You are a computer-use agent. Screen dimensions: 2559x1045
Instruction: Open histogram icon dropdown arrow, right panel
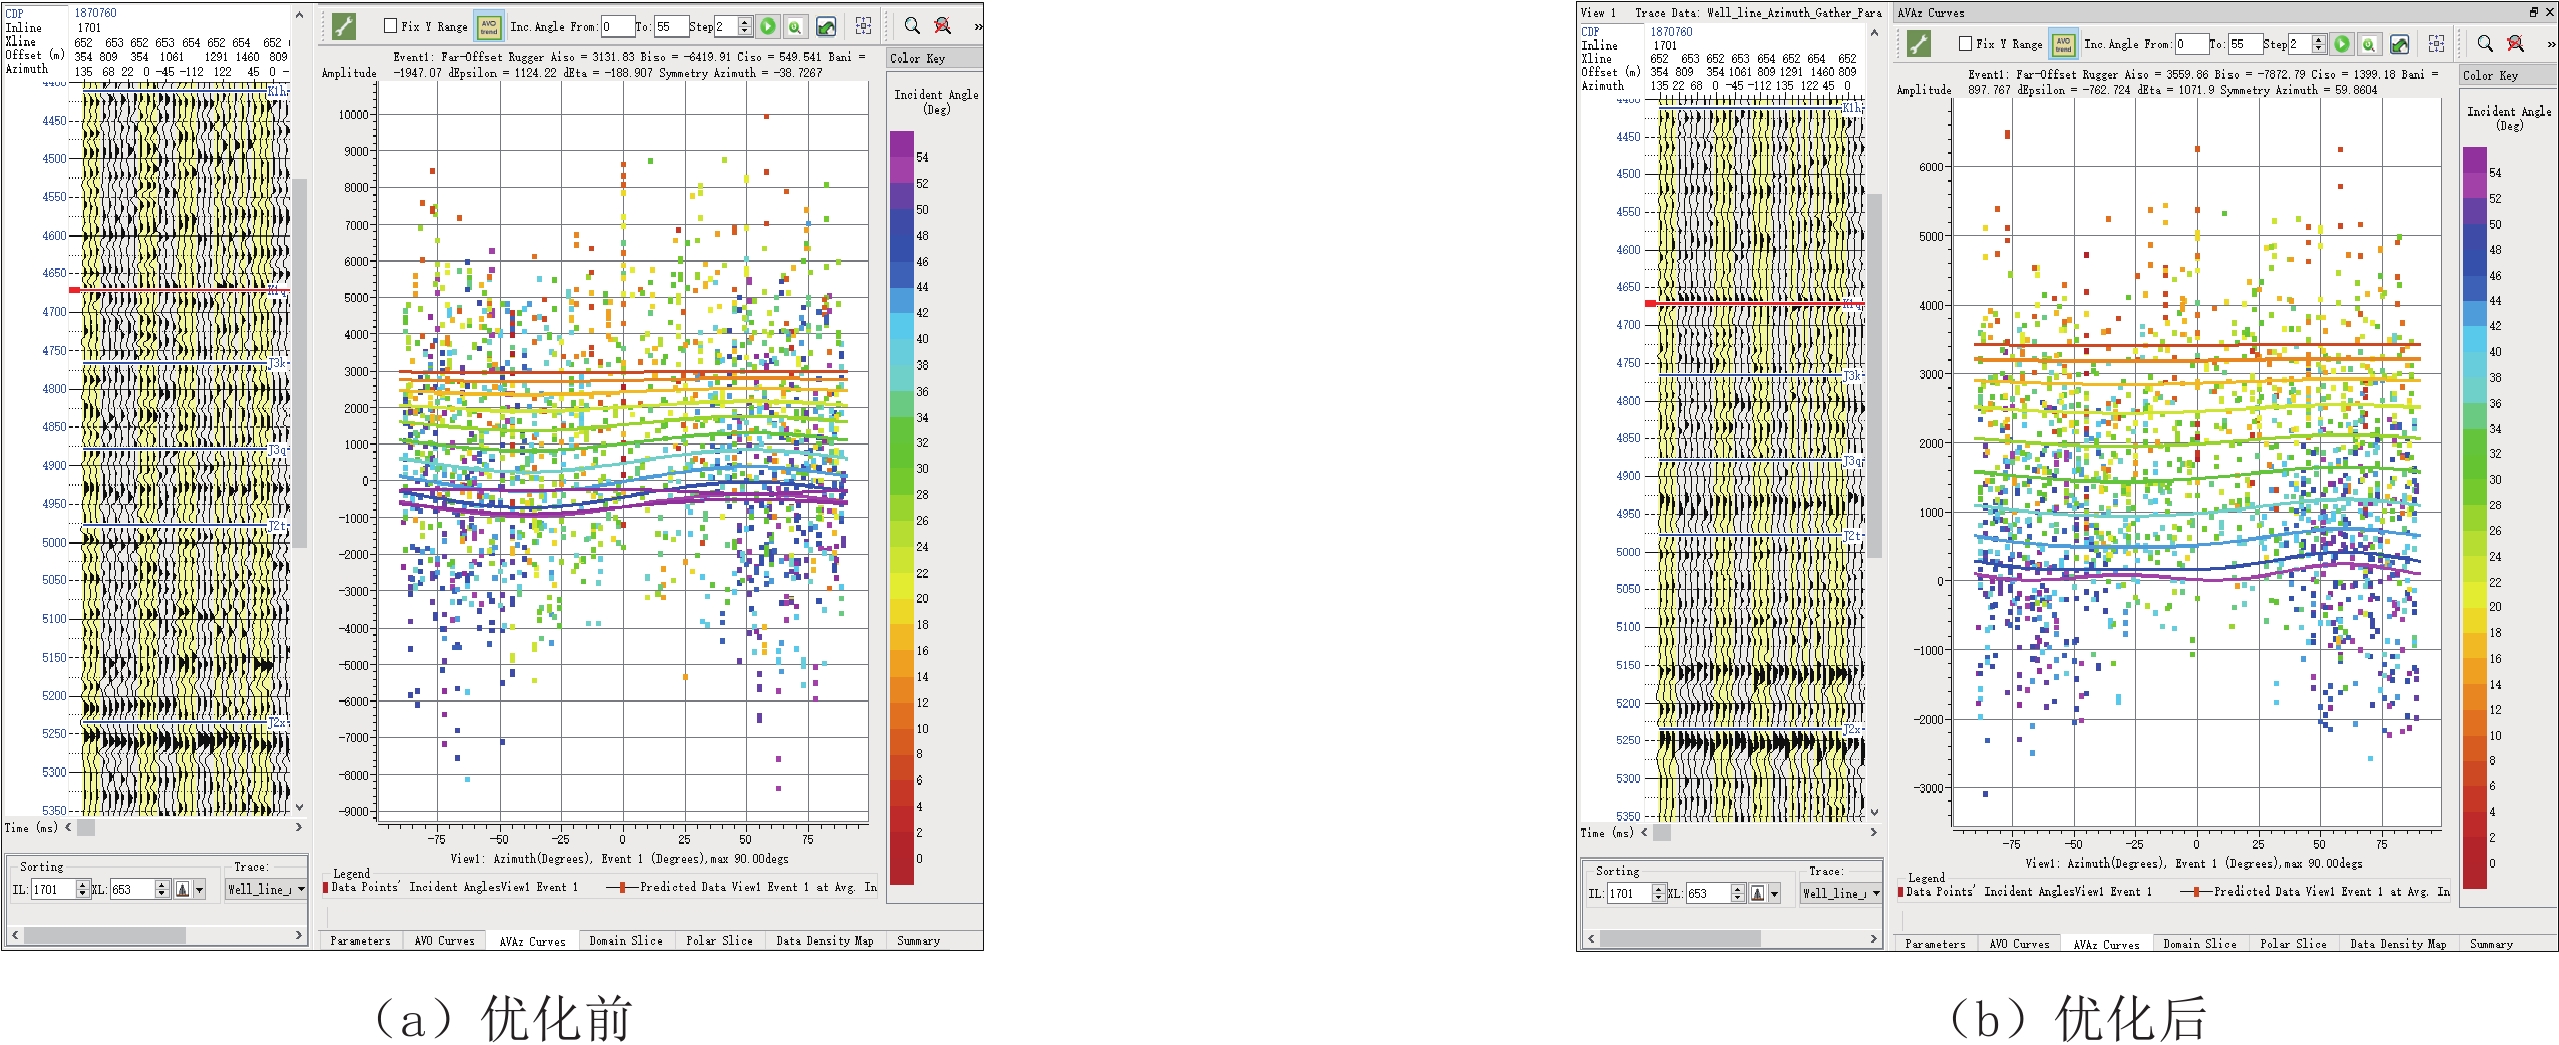pyautogui.click(x=1774, y=893)
